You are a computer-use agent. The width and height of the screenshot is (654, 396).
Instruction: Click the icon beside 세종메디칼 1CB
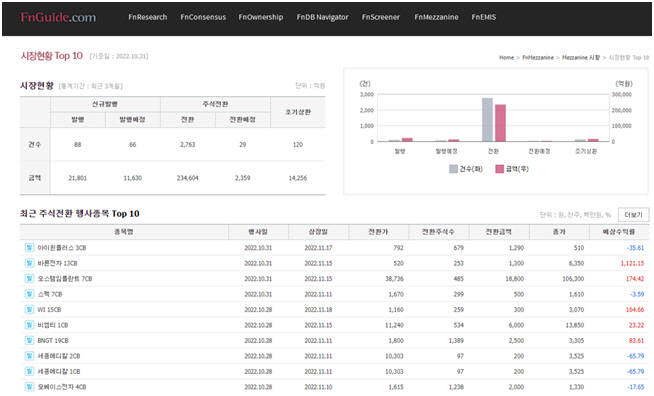[29, 371]
